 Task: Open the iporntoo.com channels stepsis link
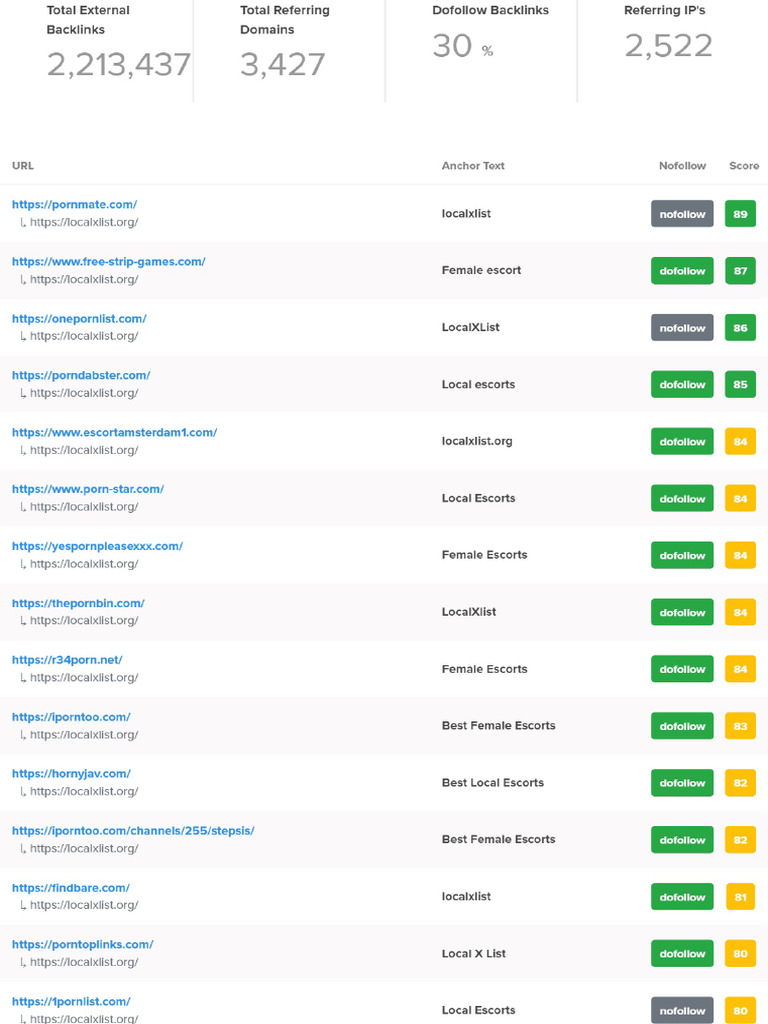click(x=133, y=831)
